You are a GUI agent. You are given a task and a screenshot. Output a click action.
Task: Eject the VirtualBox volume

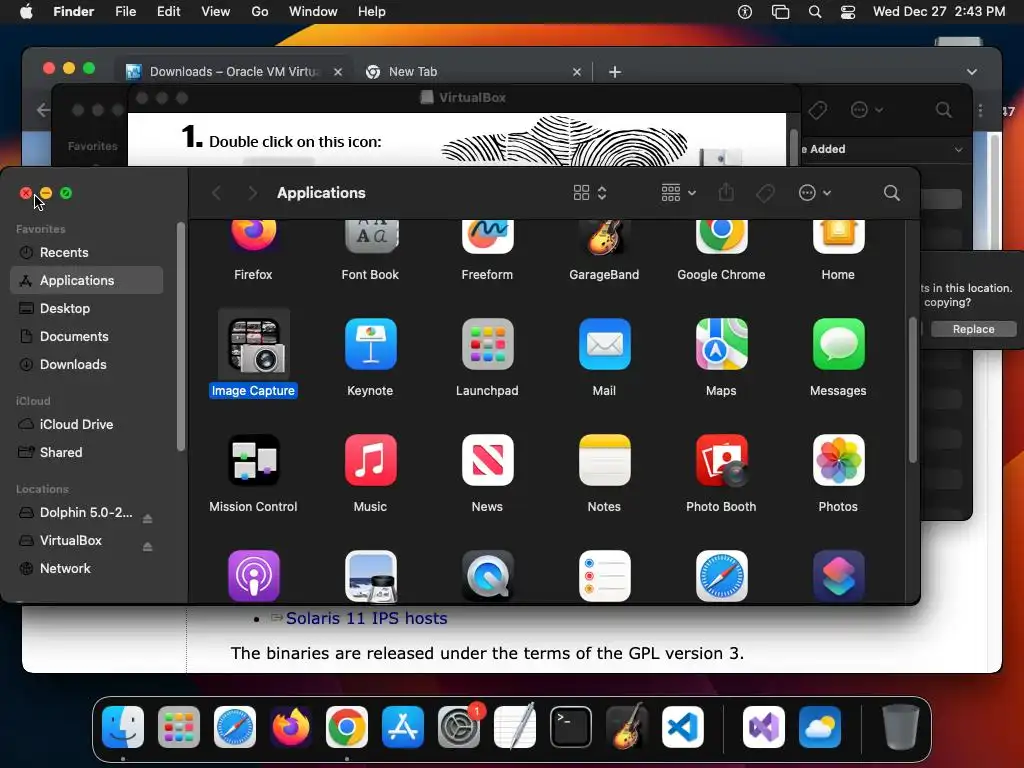[x=148, y=547]
